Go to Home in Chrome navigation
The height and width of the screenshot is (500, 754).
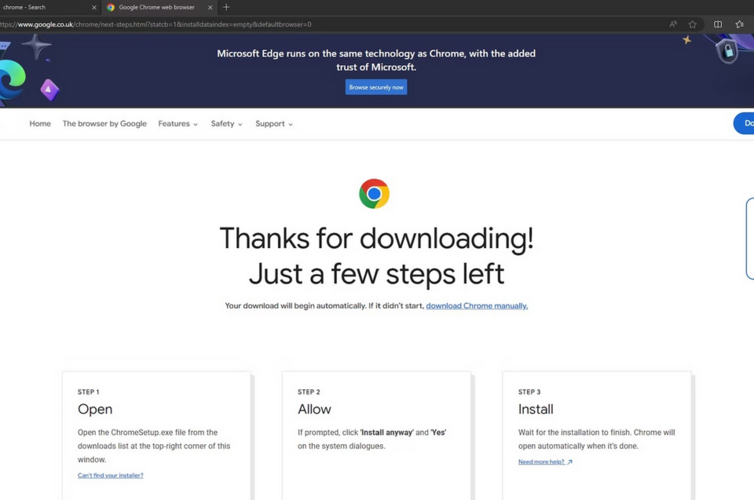tap(40, 124)
